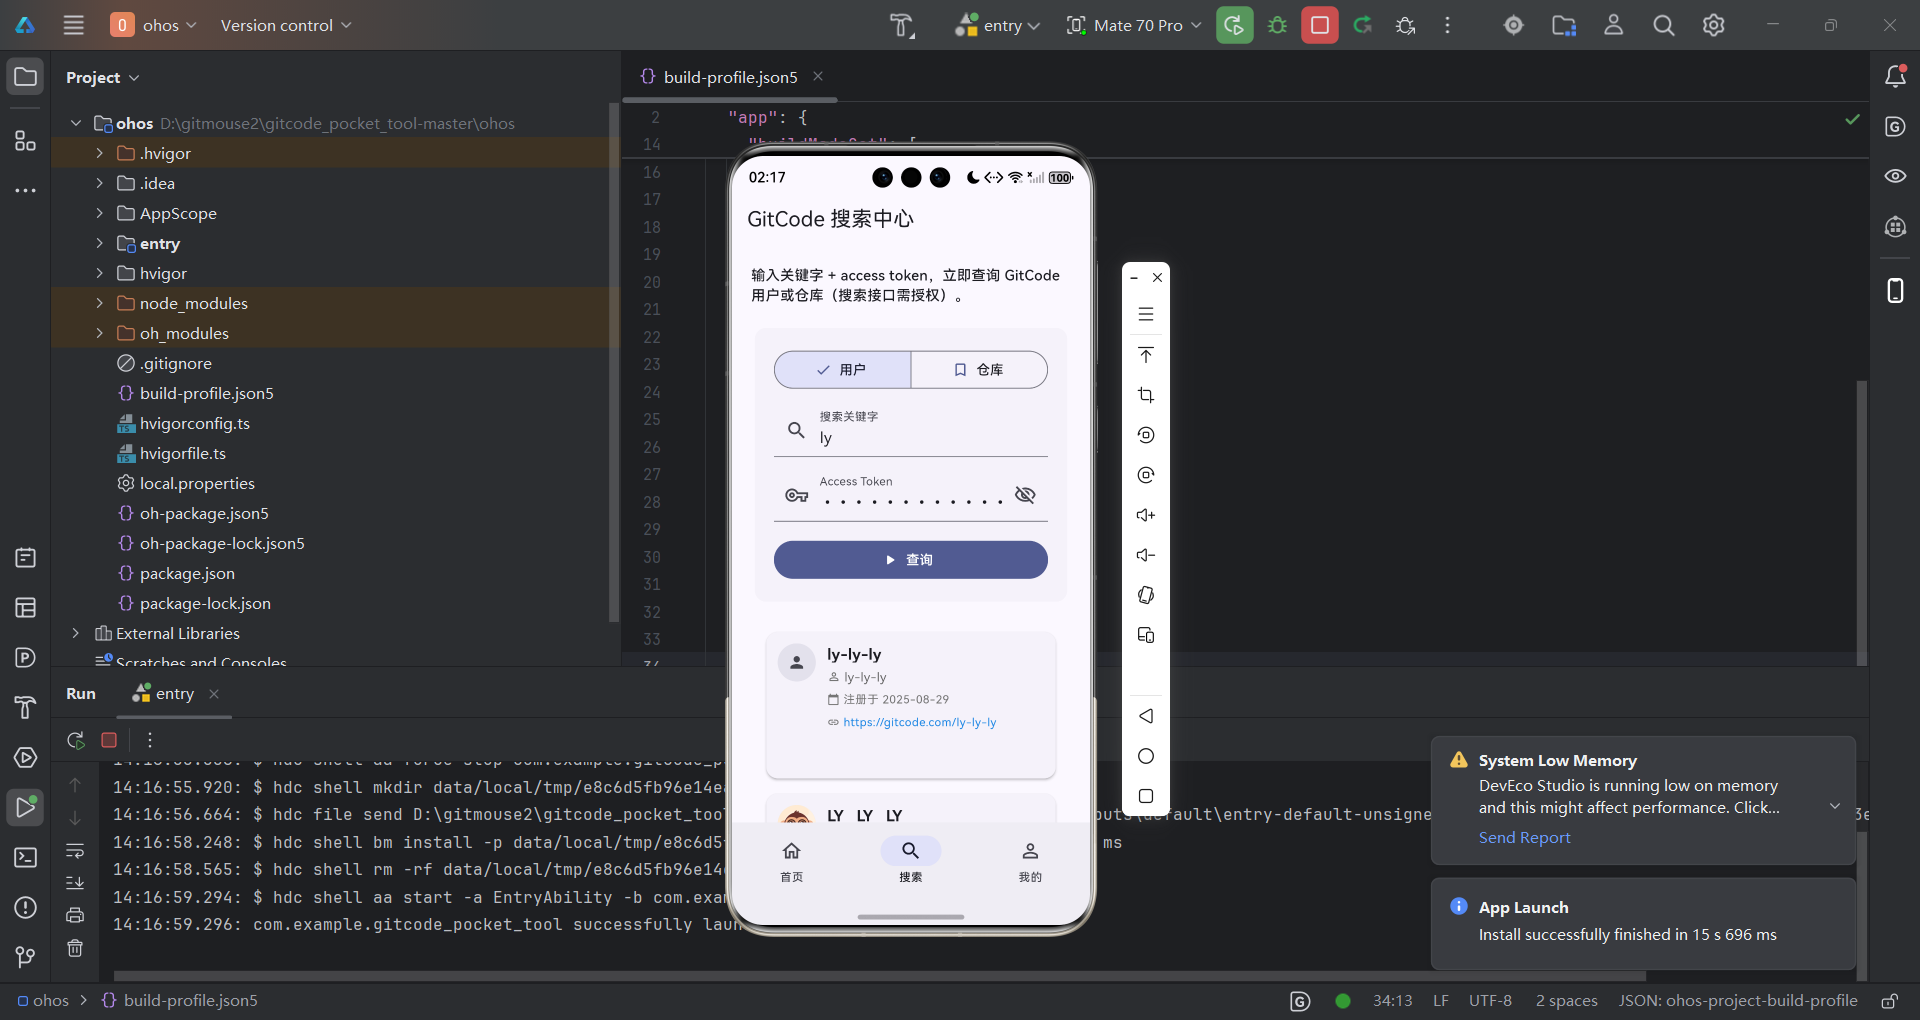Click the Send Report link
This screenshot has width=1920, height=1020.
pos(1524,838)
